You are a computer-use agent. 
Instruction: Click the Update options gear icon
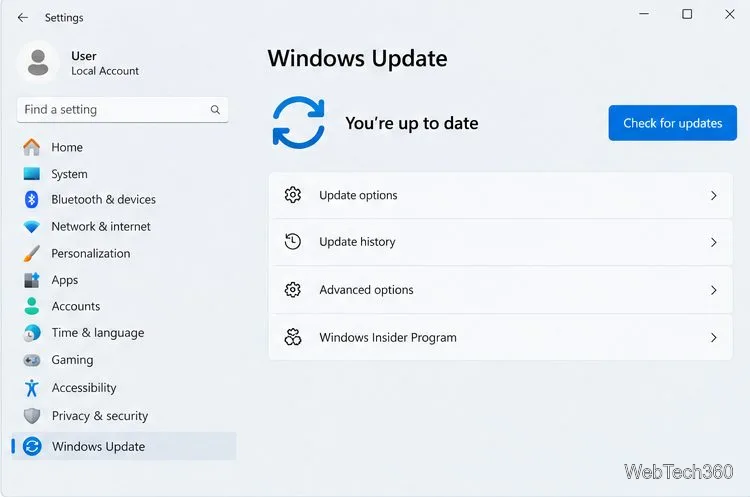(x=293, y=195)
